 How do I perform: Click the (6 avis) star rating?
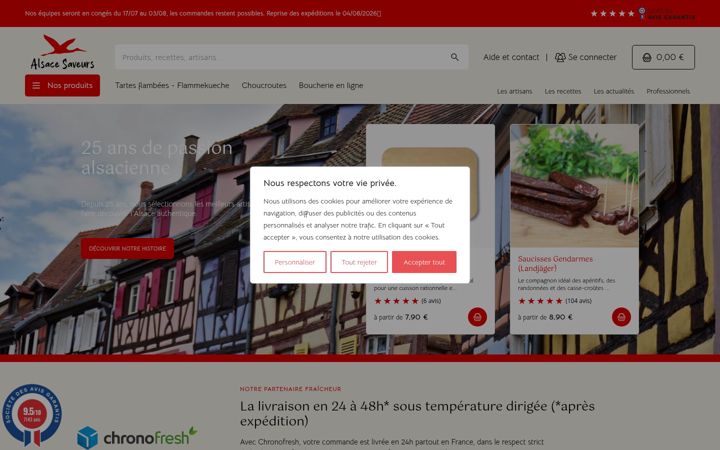pyautogui.click(x=408, y=301)
